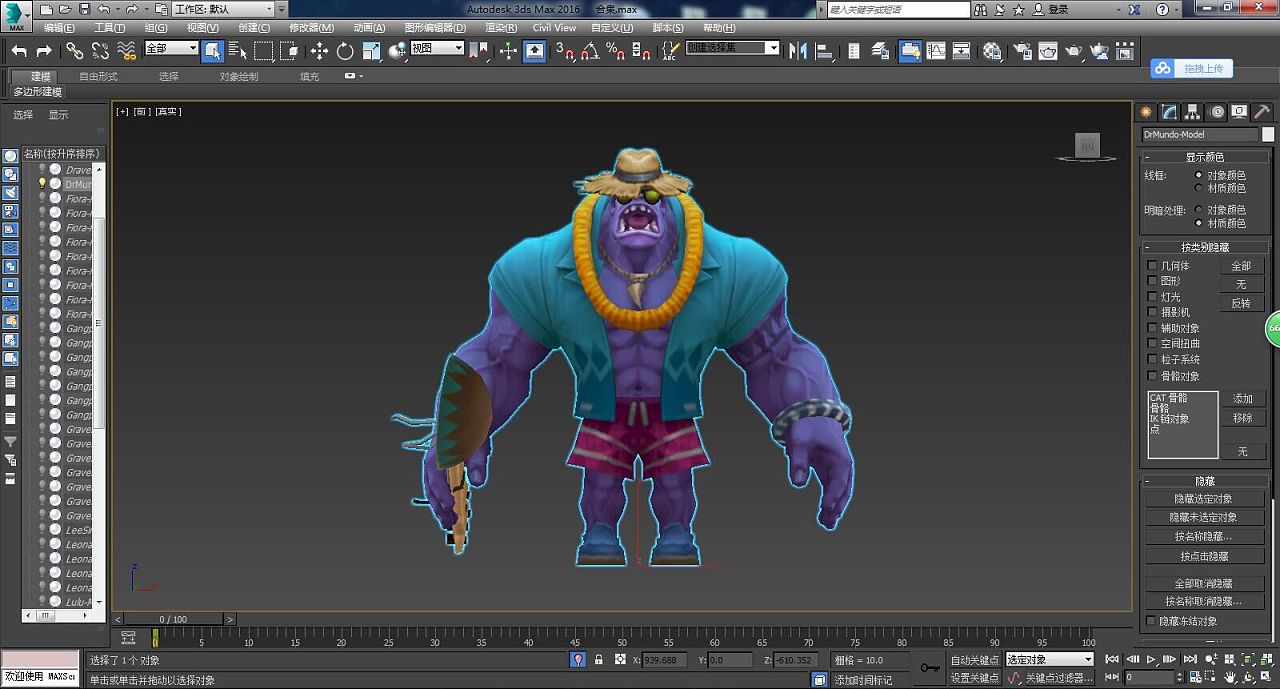Screen dimensions: 1280x689
Task: Collapse the 隐藏 rollout header
Action: [x=1205, y=482]
